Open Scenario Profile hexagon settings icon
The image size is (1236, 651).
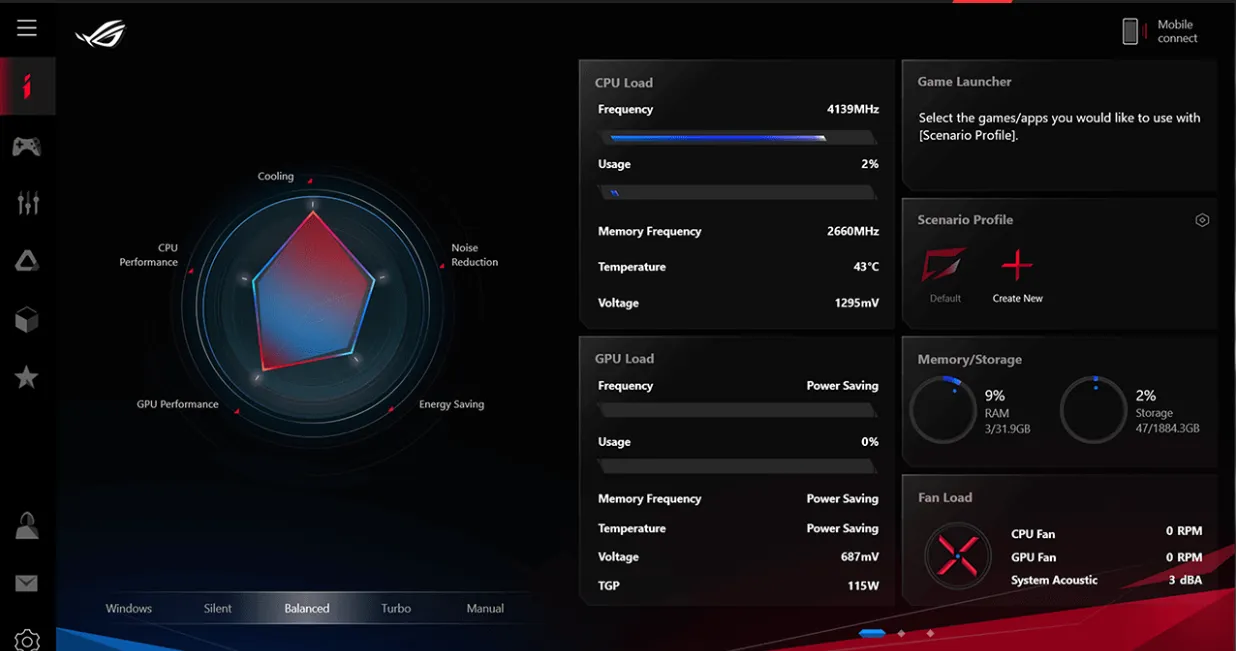[1202, 220]
